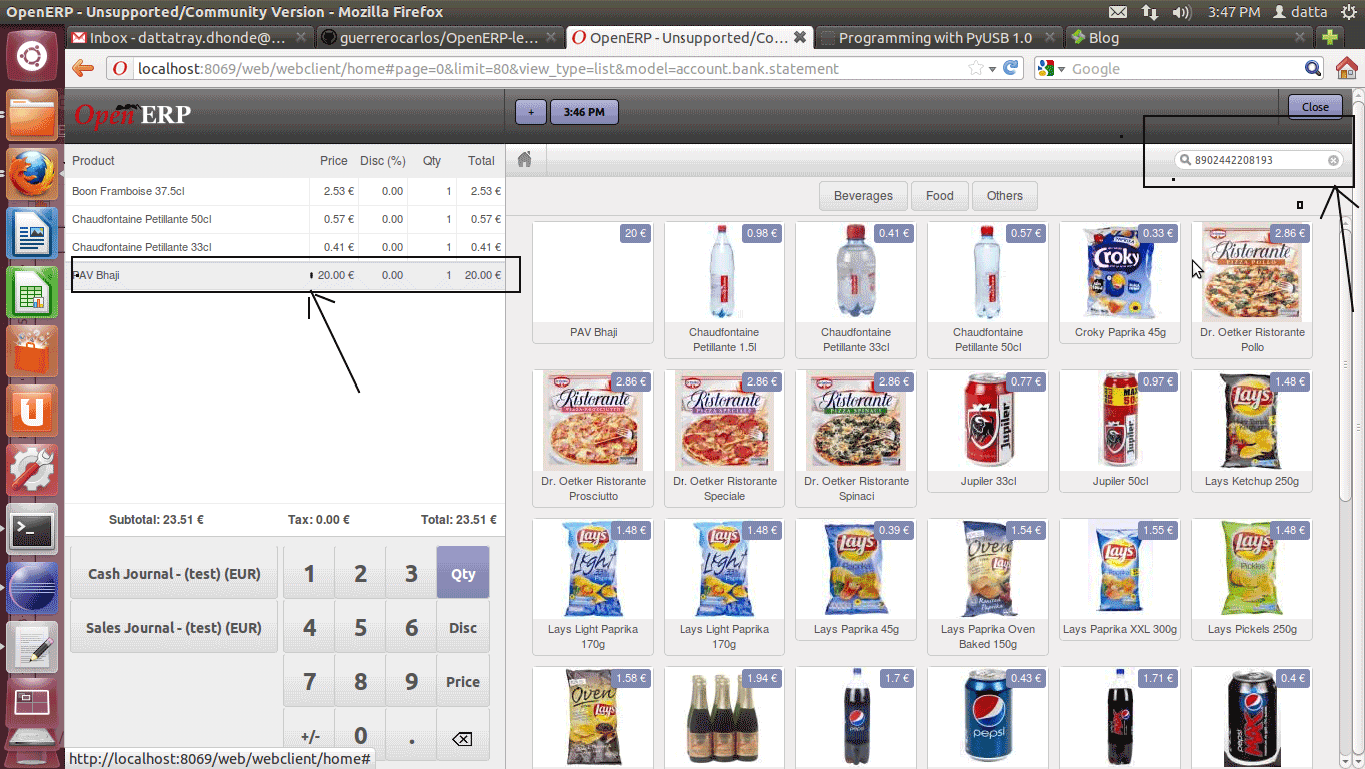The width and height of the screenshot is (1365, 769).
Task: Add Croky Paprika 45g product
Action: [1120, 282]
